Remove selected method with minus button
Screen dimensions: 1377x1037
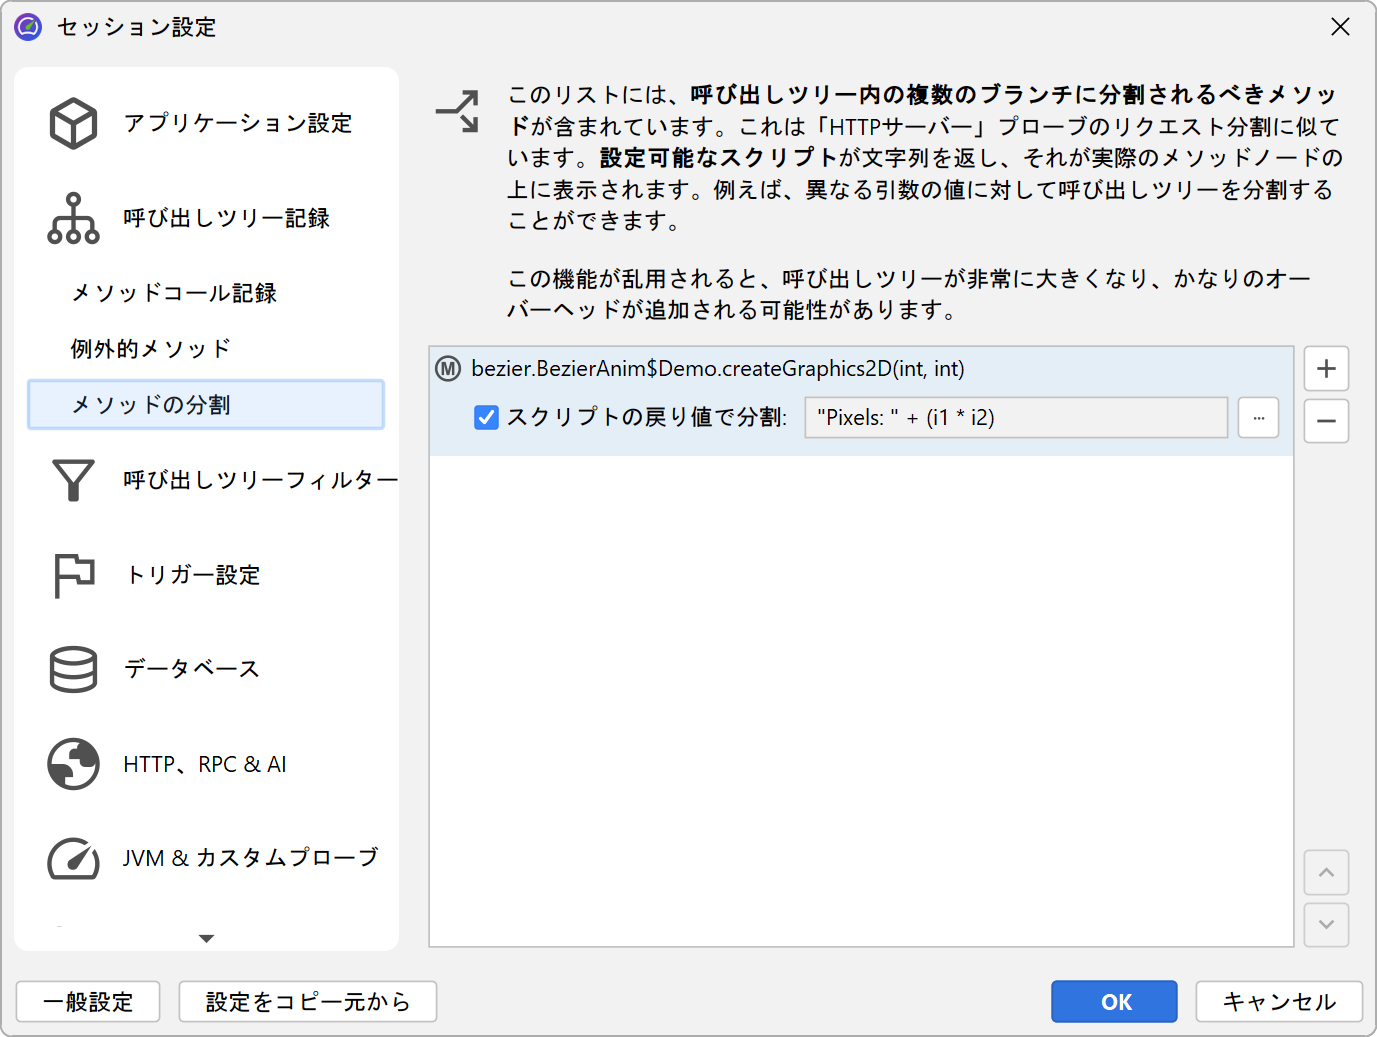point(1326,421)
